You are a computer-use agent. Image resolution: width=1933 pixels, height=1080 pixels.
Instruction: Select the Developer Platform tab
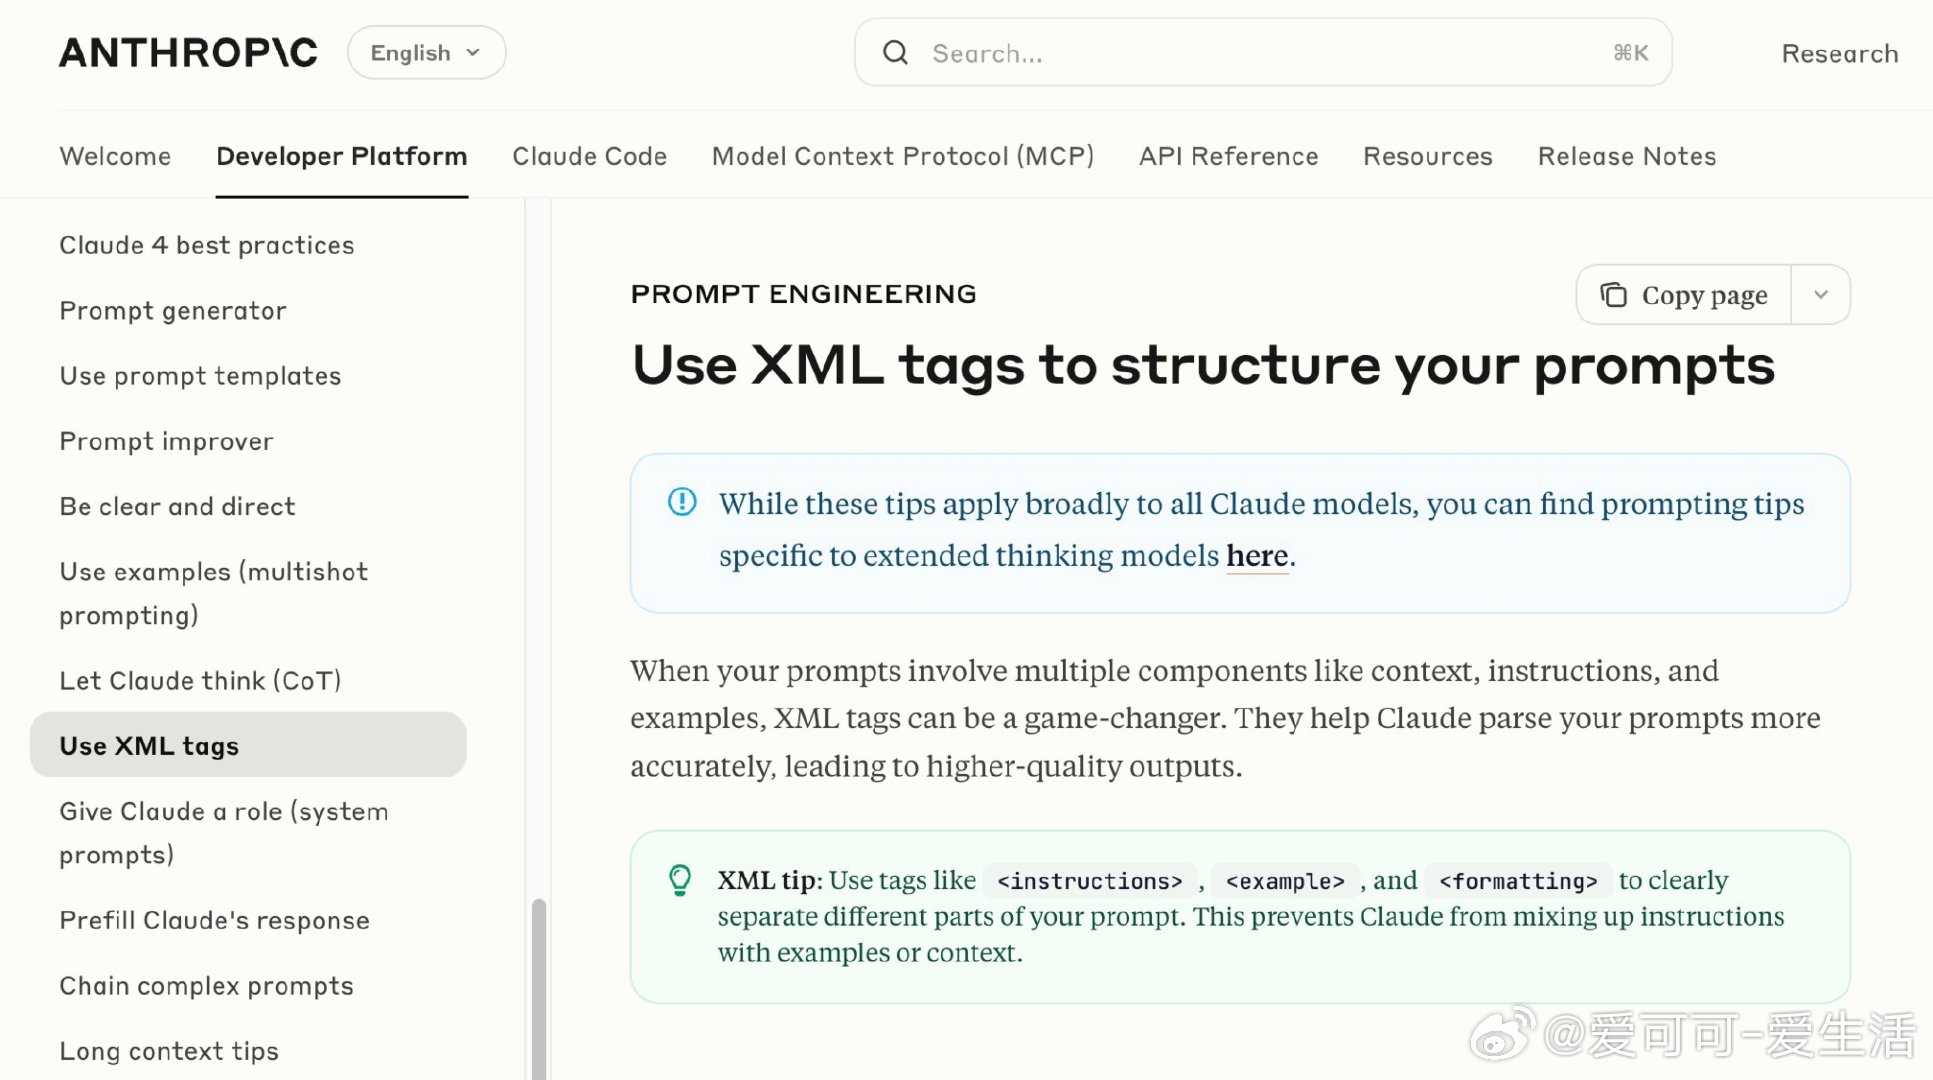point(342,157)
